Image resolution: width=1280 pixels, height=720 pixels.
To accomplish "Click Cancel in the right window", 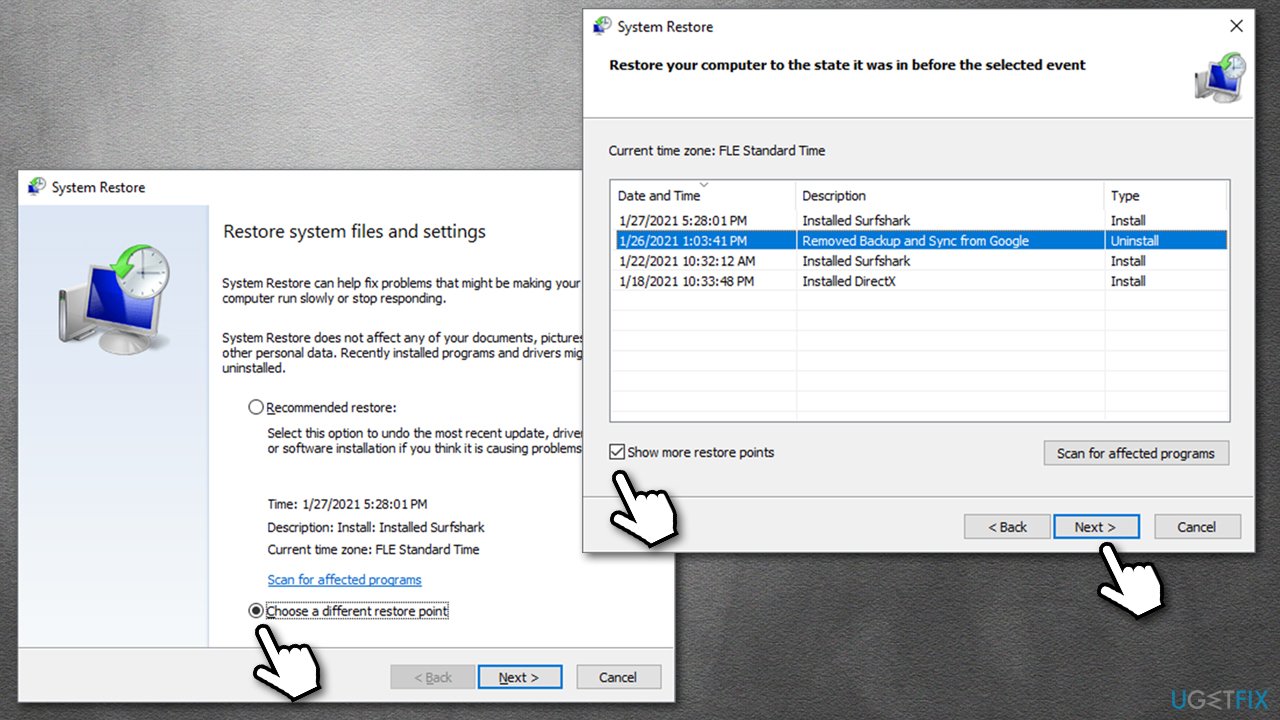I will (x=1197, y=526).
